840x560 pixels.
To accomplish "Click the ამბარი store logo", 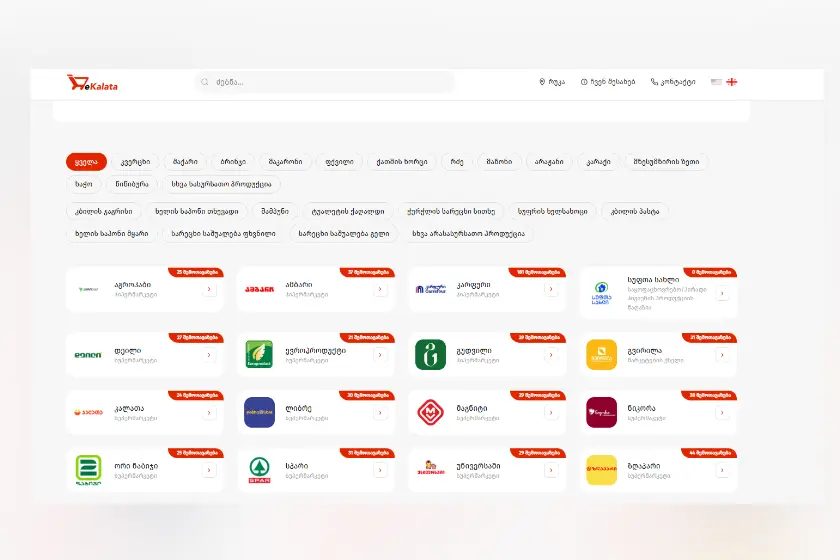I will 259,289.
